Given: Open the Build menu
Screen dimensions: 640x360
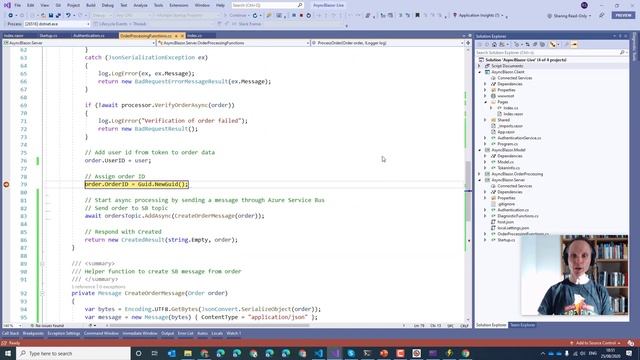Looking at the screenshot, I should tap(91, 5).
